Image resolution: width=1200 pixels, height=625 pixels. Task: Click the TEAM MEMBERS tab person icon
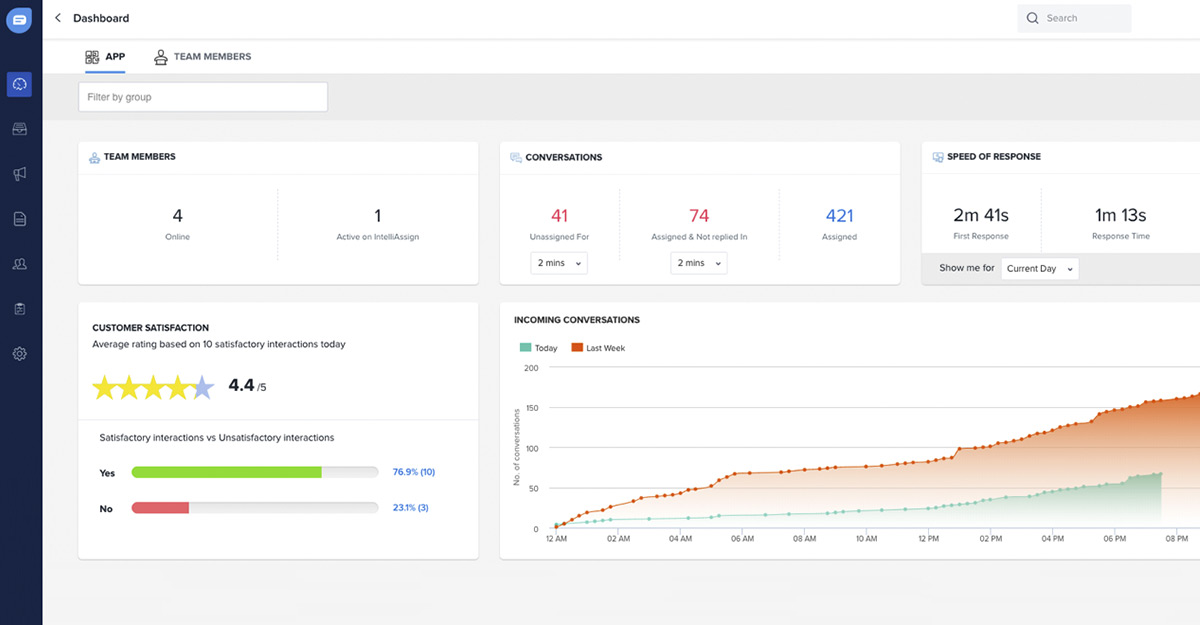pos(161,57)
